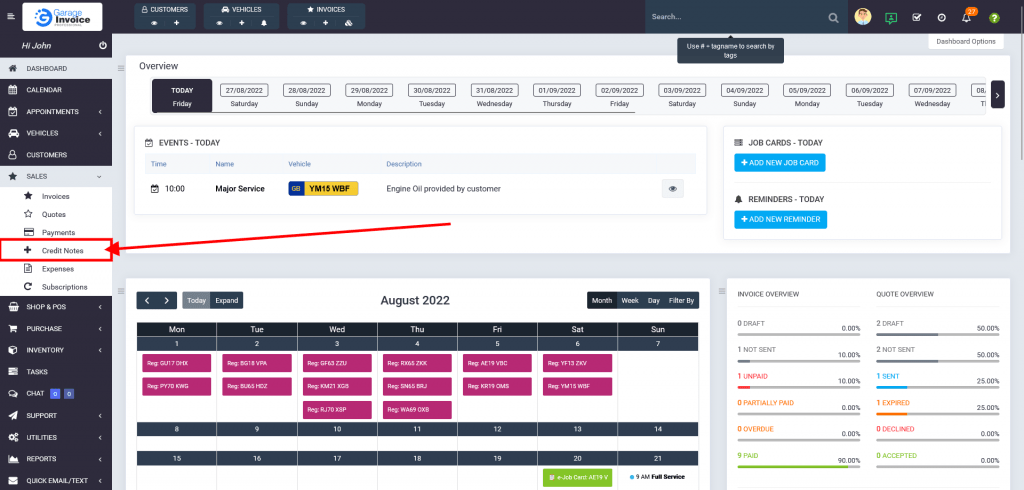1024x490 pixels.
Task: Open Credit Notes in the Sales menu
Action: click(x=62, y=250)
